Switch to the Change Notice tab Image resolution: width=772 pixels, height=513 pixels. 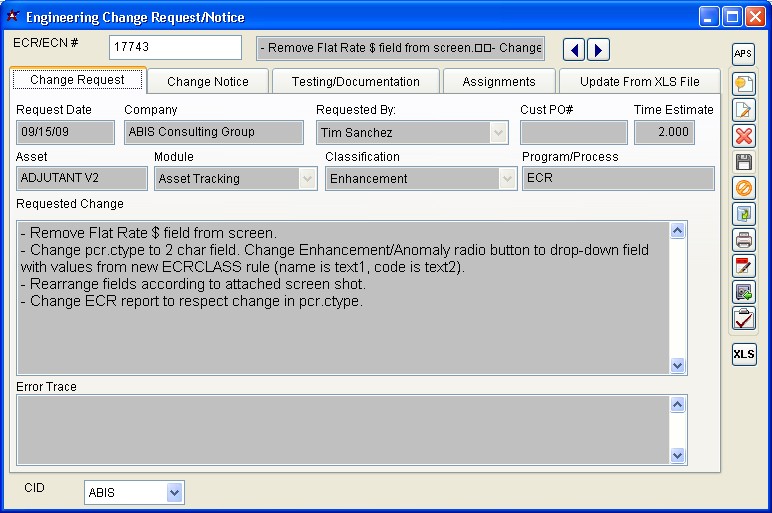[x=208, y=82]
